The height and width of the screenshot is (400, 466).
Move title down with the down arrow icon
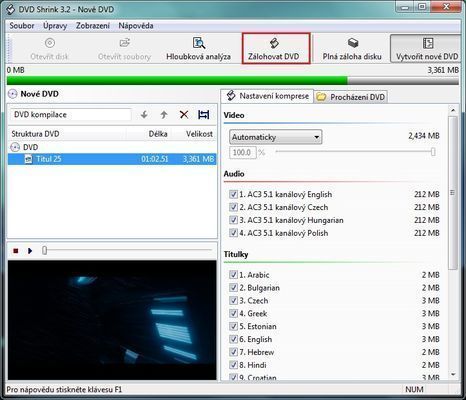(144, 115)
